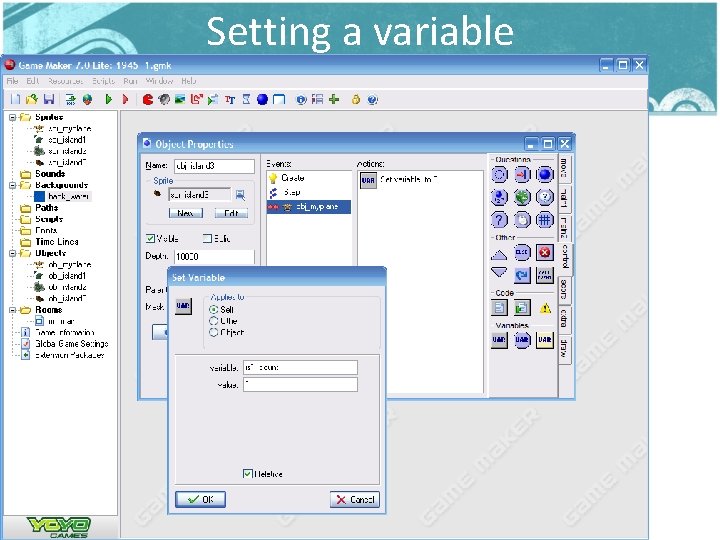Create a sprite with red Pacman icon
The height and width of the screenshot is (540, 720).
(x=147, y=99)
